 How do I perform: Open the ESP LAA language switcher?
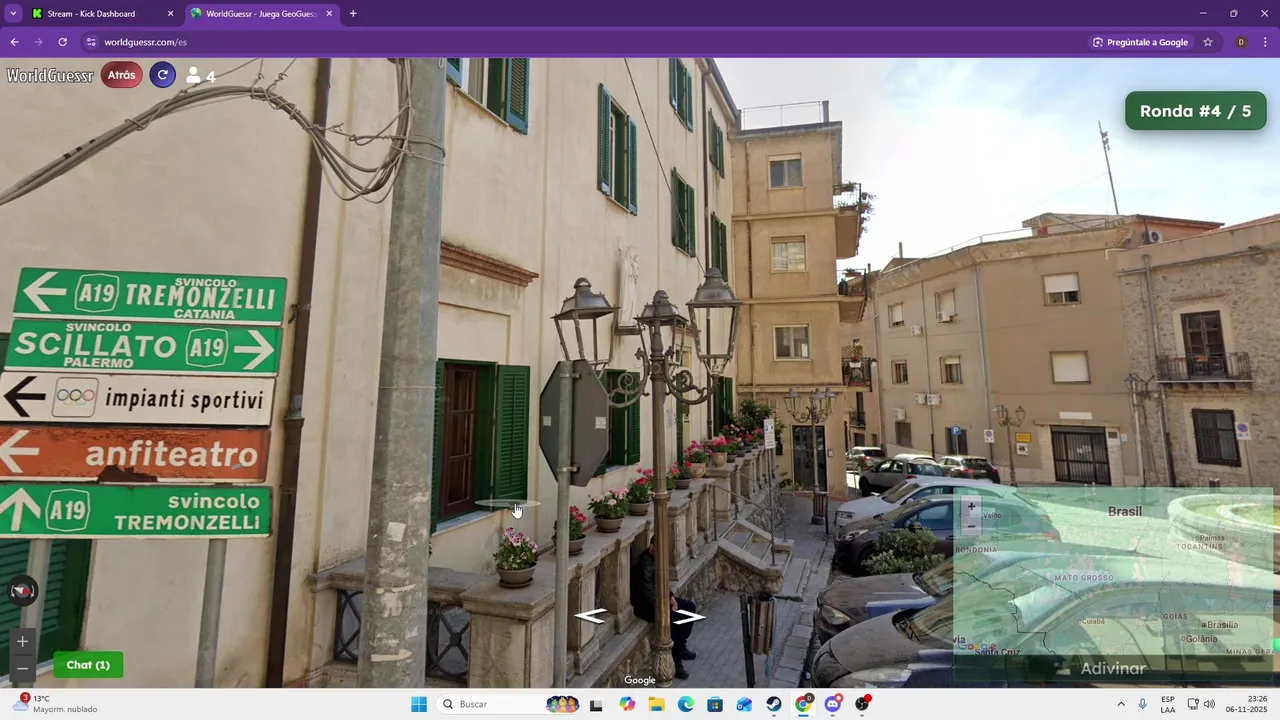coord(1168,704)
